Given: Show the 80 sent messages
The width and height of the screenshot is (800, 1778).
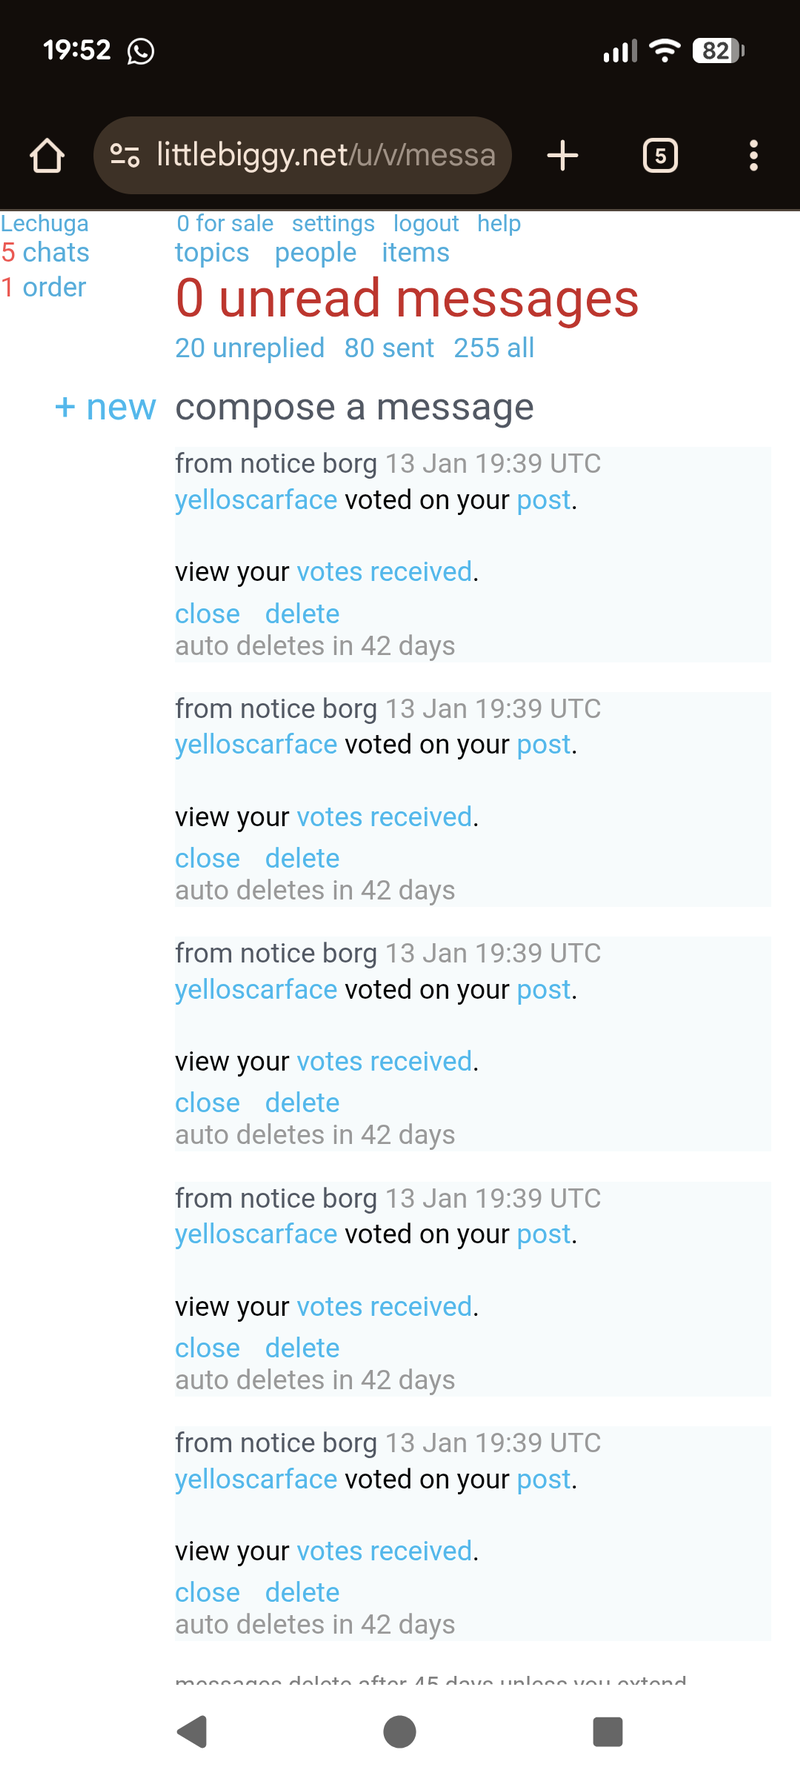Looking at the screenshot, I should click(389, 348).
